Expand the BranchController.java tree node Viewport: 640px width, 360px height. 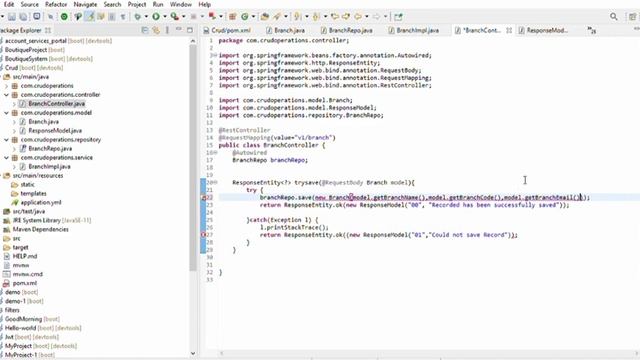coord(14,104)
